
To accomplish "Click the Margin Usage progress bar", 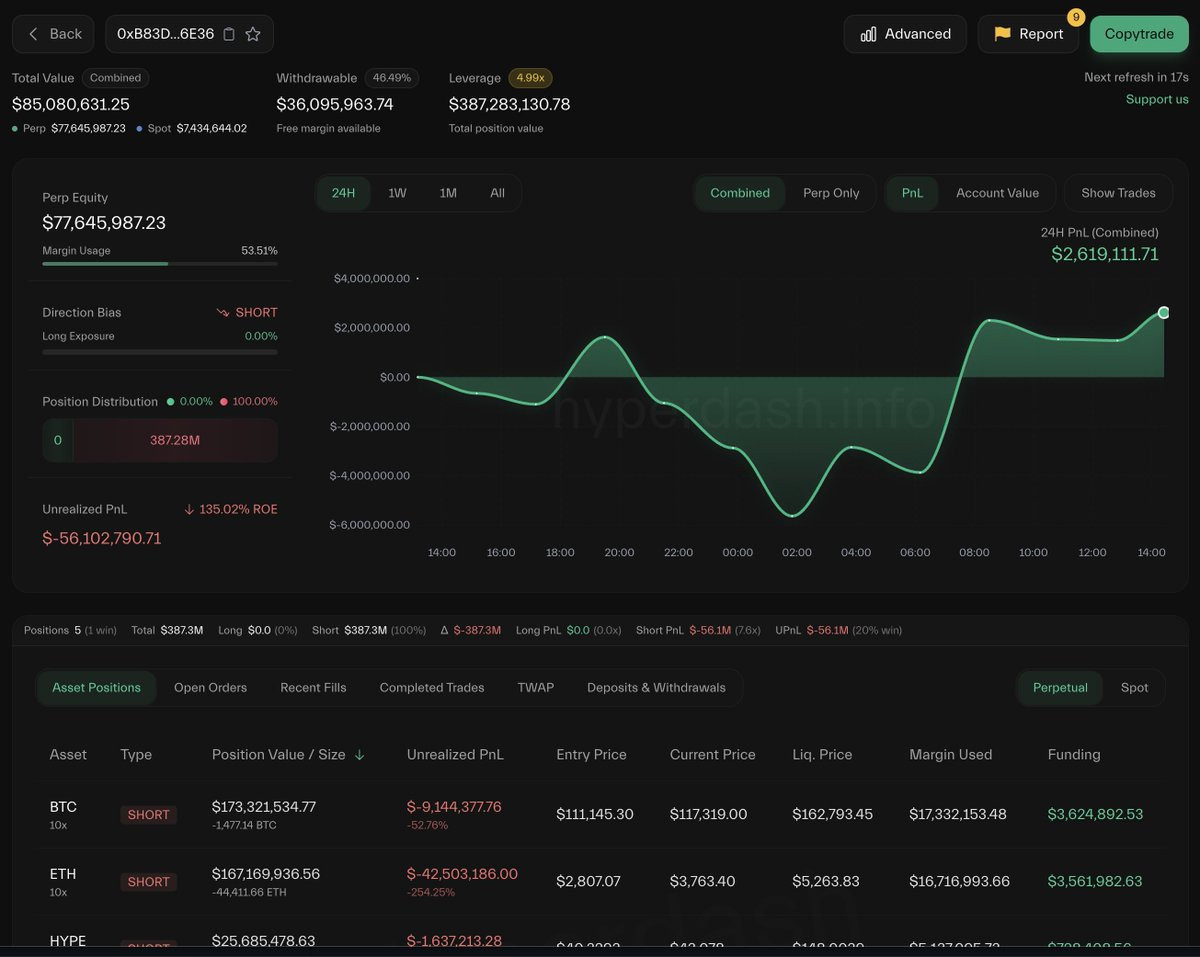I will [x=160, y=263].
